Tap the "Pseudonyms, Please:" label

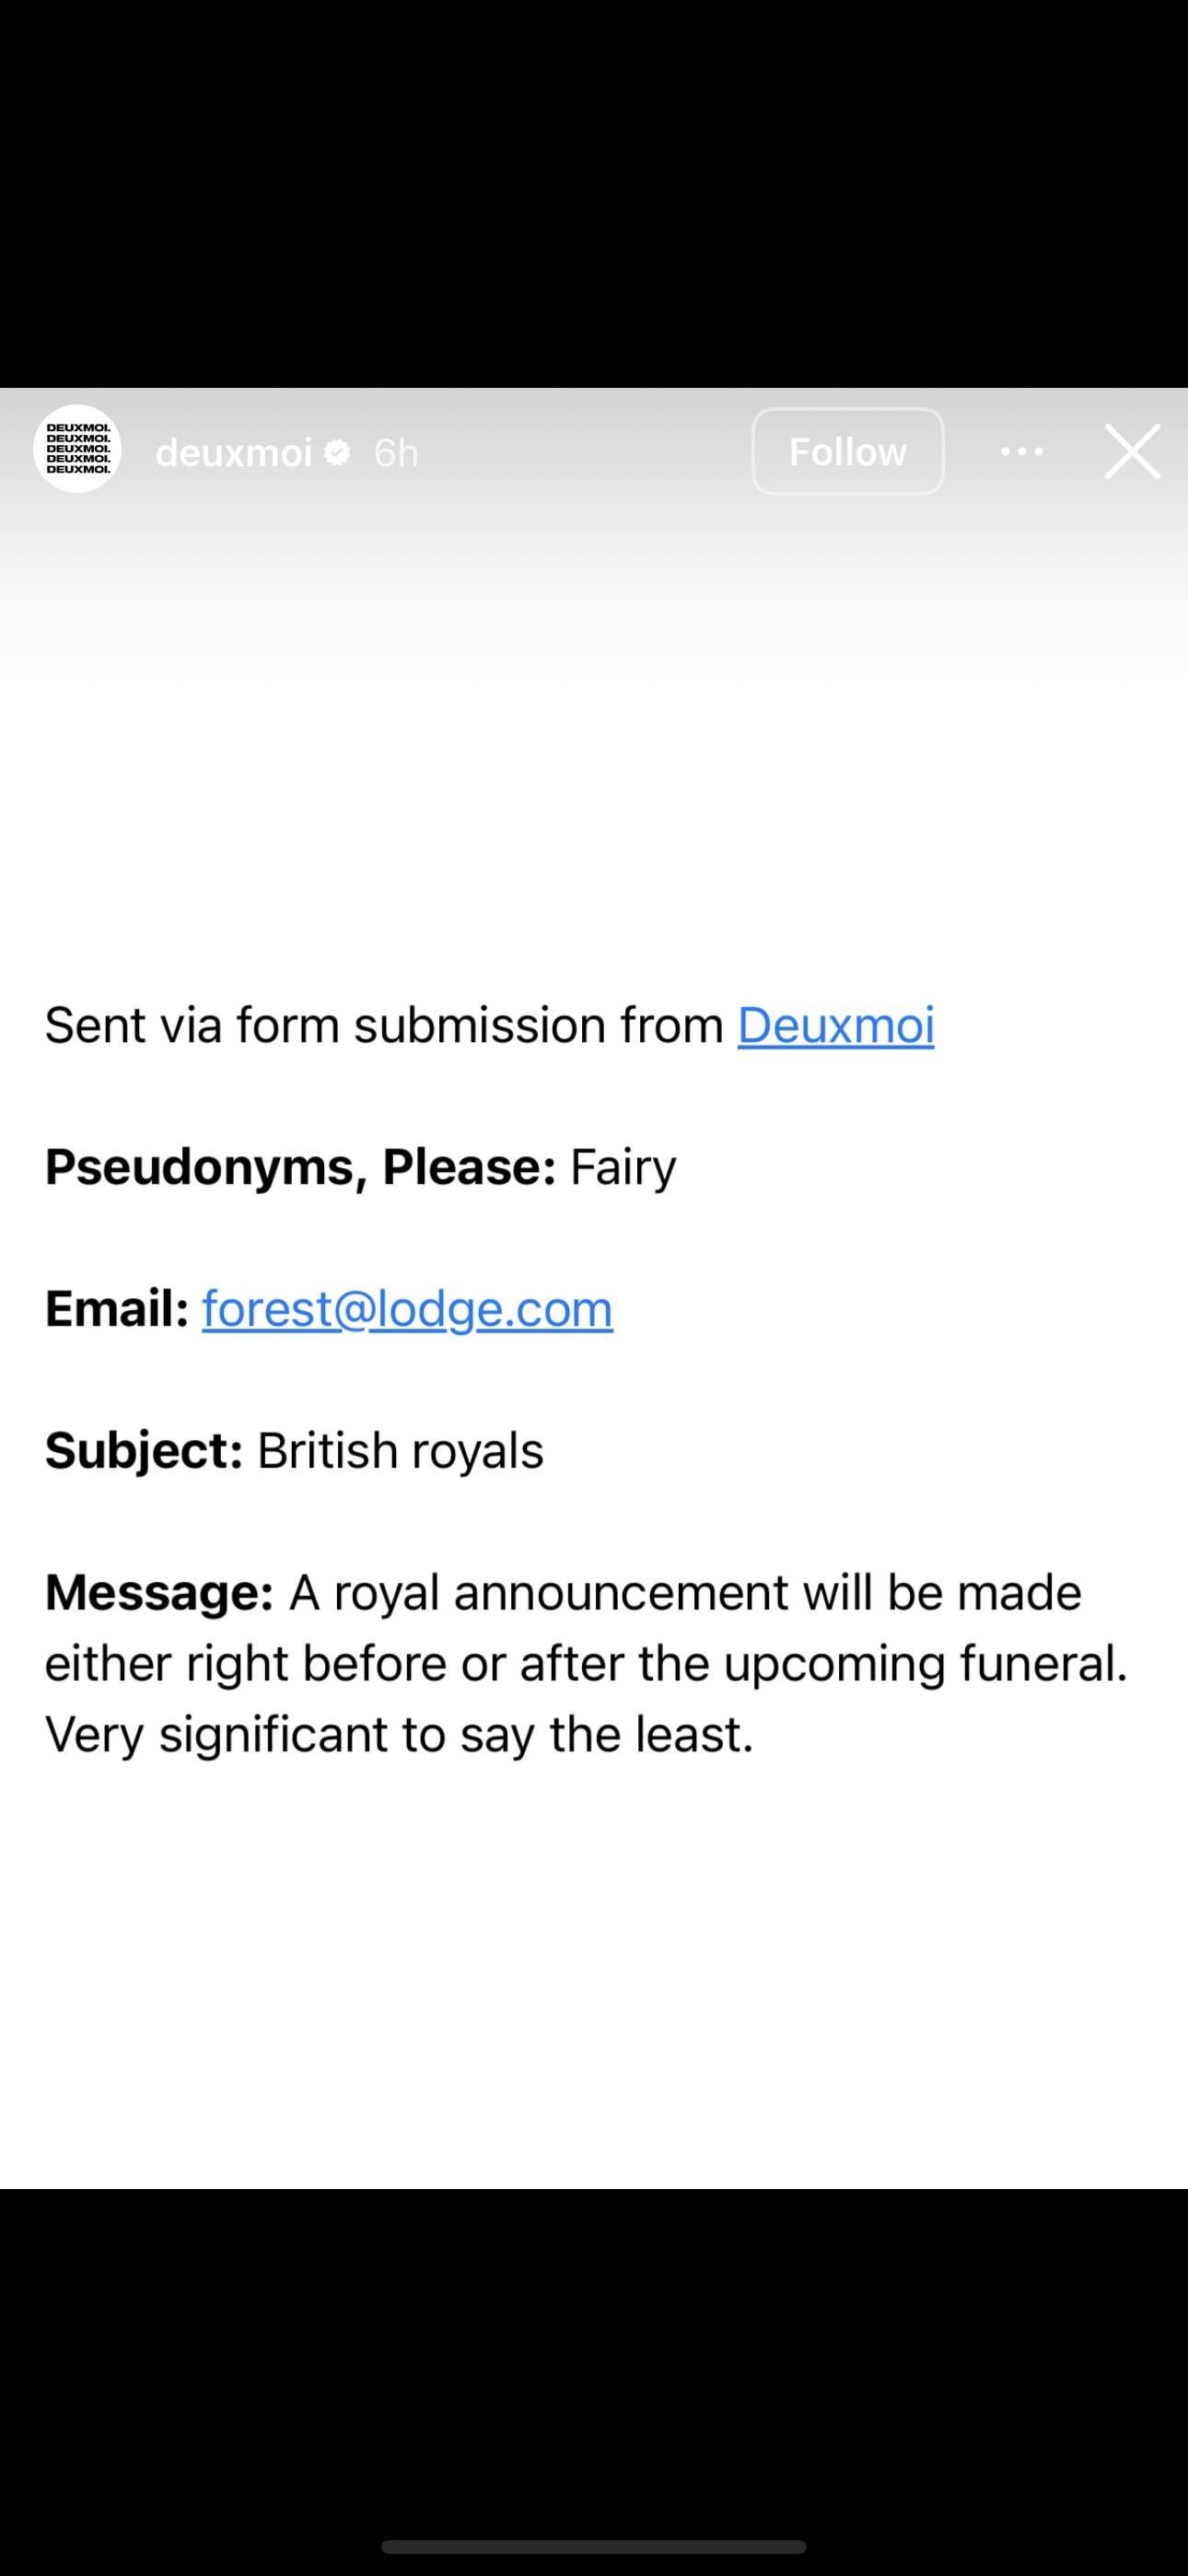coord(300,1167)
